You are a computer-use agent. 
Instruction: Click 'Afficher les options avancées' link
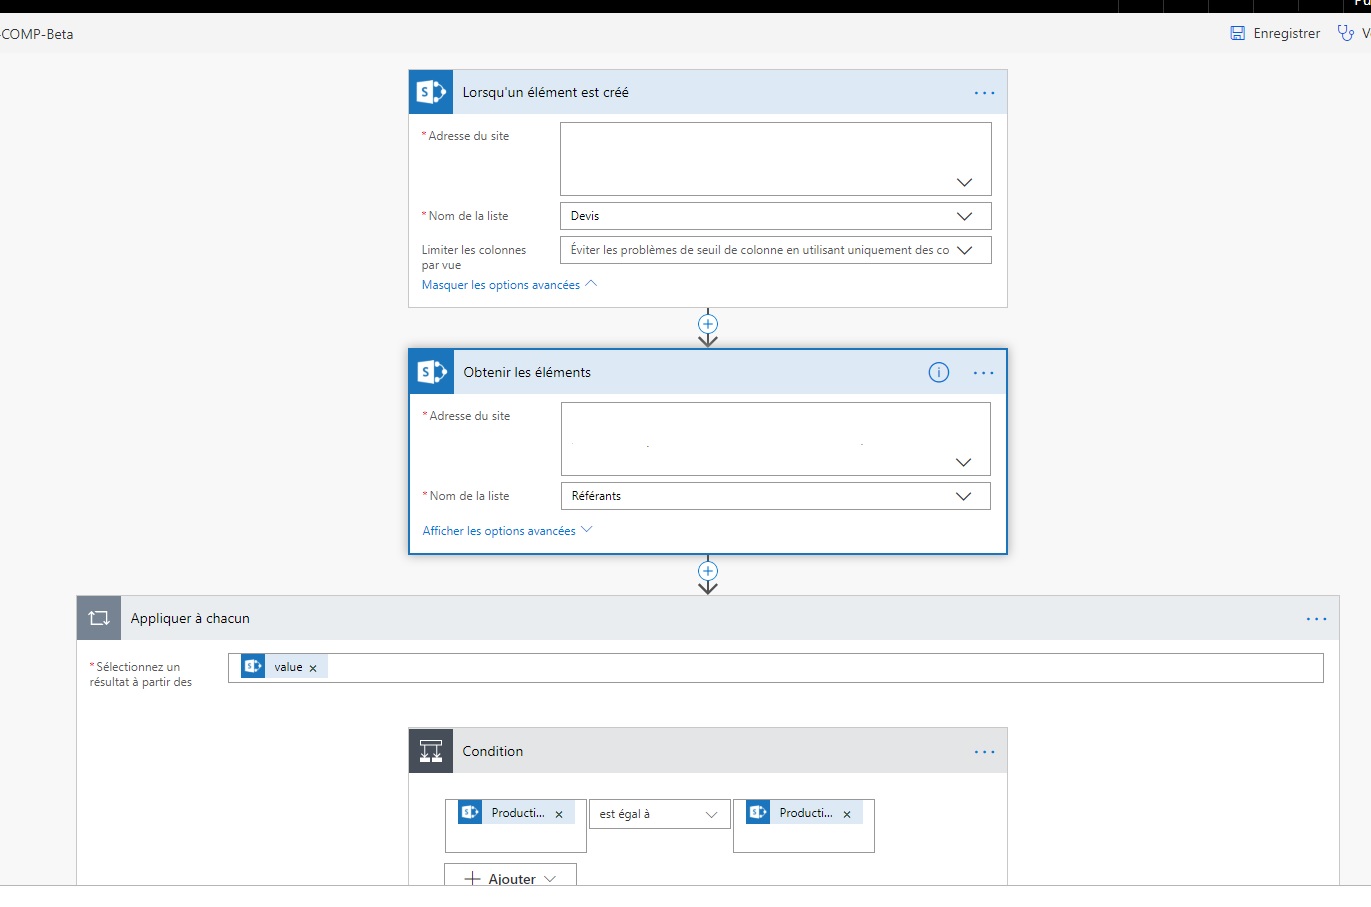click(x=507, y=531)
